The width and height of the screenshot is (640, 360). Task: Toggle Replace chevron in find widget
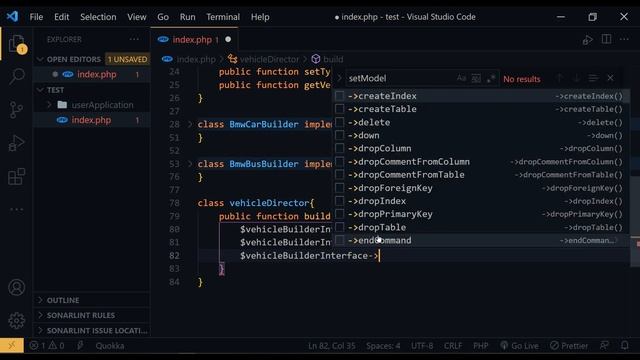339,78
